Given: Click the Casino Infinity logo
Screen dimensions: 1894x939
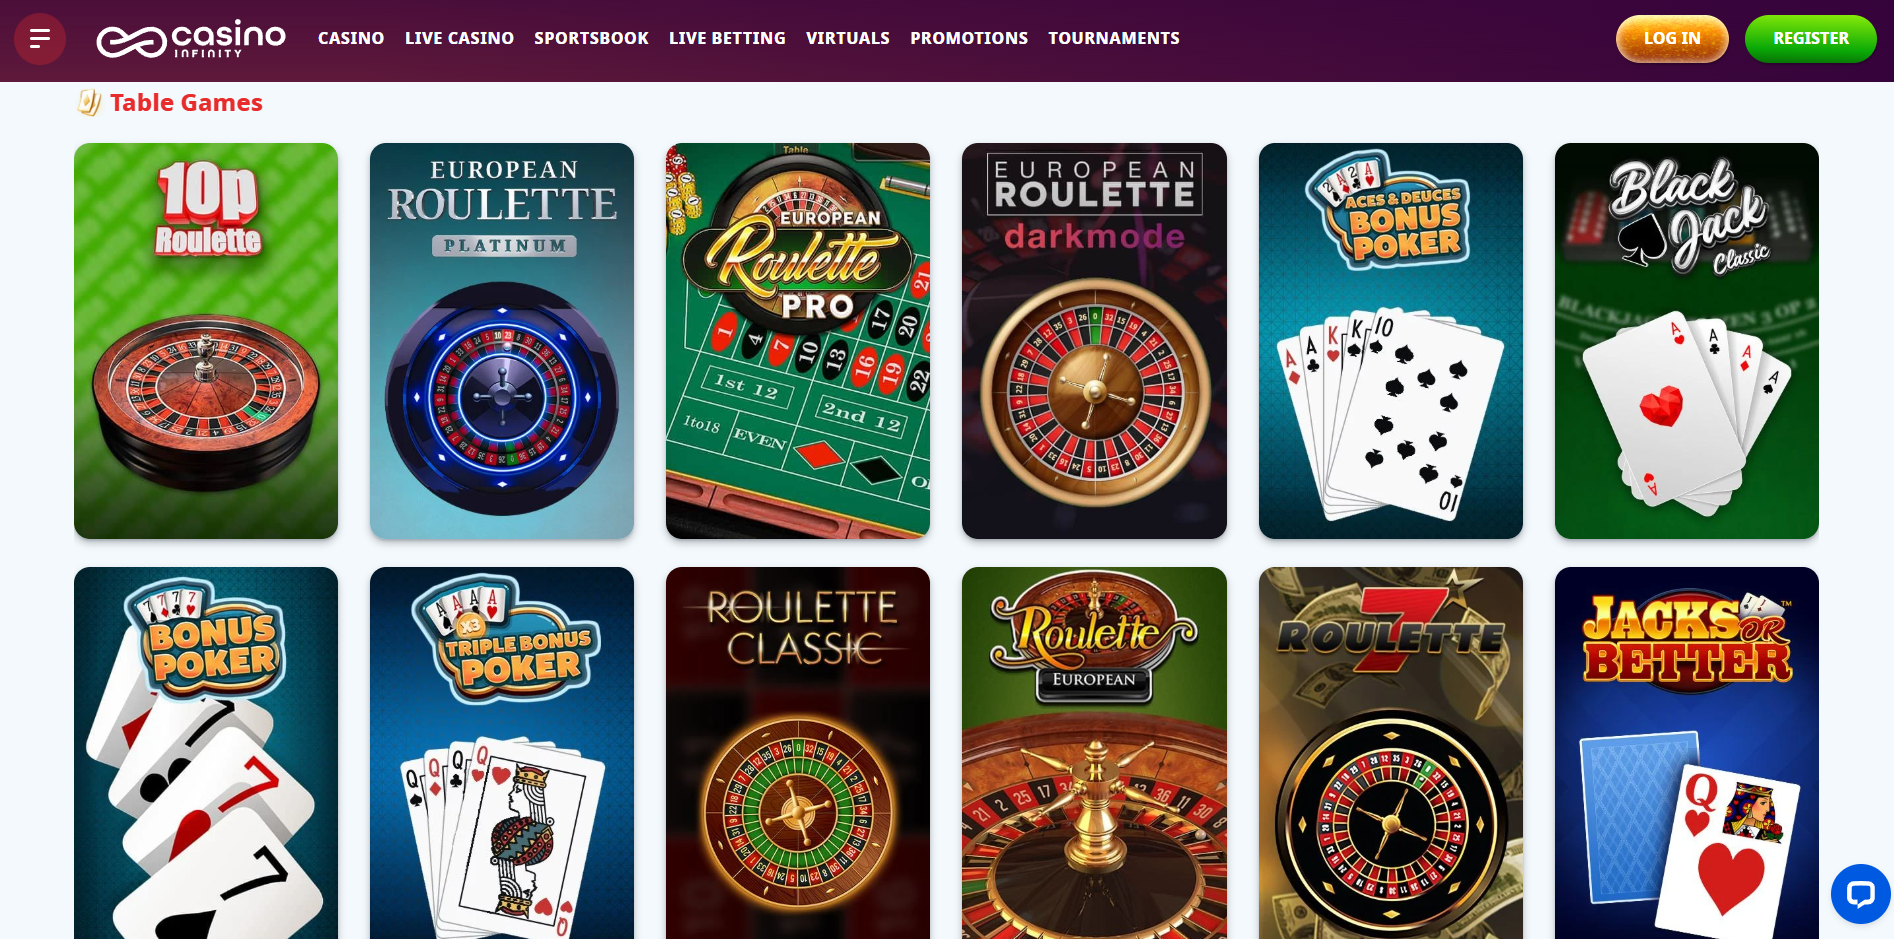Looking at the screenshot, I should pyautogui.click(x=191, y=40).
